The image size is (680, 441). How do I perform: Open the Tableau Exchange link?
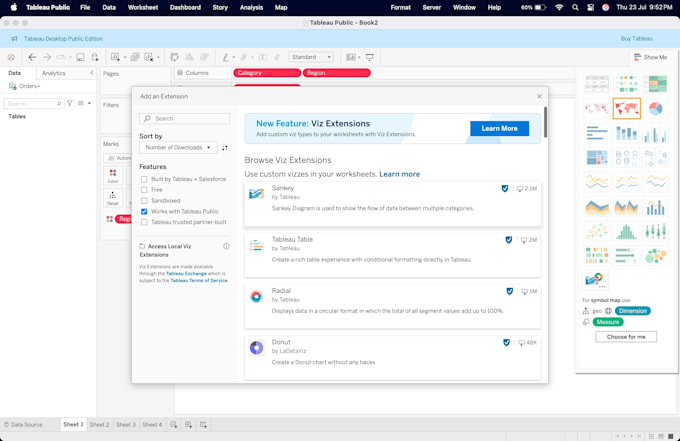pyautogui.click(x=186, y=274)
